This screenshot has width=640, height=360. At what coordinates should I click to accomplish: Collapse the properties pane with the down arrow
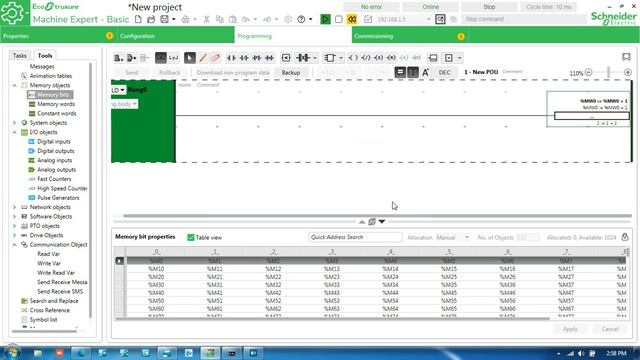382,222
